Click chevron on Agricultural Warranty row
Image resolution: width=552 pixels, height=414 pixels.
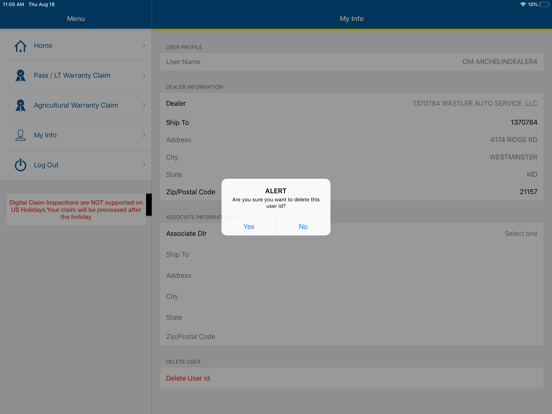tap(144, 105)
